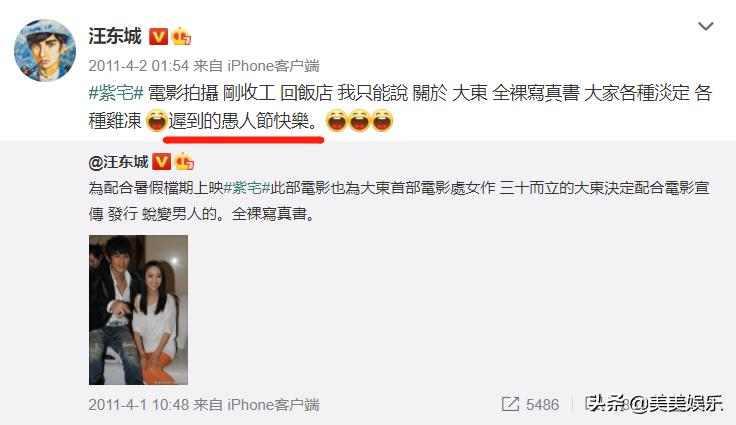Image resolution: width=736 pixels, height=425 pixels.
Task: Open @汪东城 mention in the quoted post
Action: [x=118, y=162]
